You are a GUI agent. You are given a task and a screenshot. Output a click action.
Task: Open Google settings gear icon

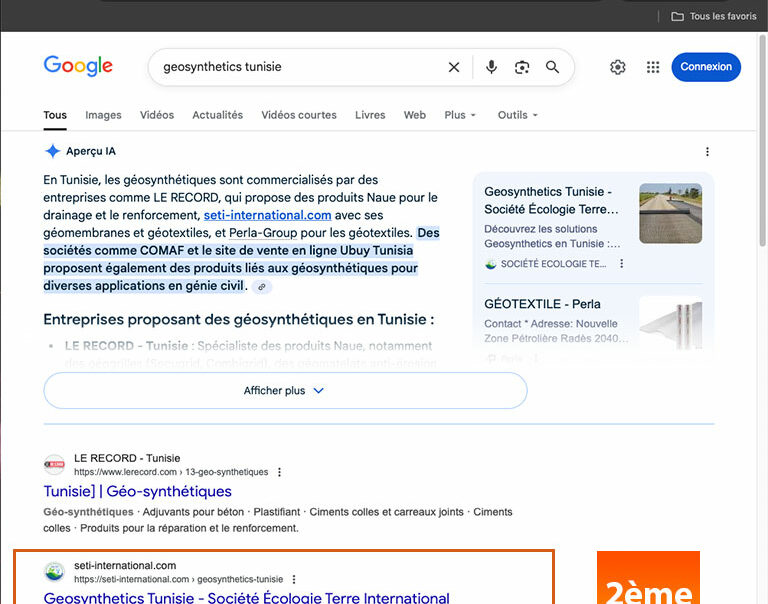(618, 67)
